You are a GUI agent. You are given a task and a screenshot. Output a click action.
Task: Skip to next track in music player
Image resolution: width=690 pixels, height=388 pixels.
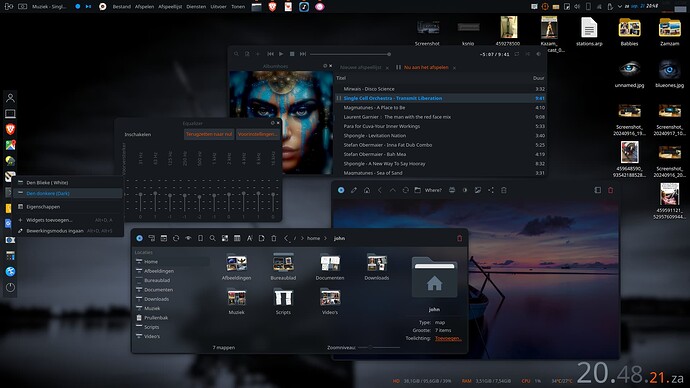(303, 54)
